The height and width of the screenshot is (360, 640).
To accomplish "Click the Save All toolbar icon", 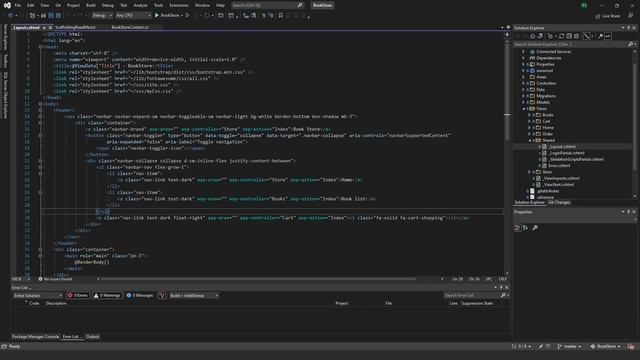I will coord(58,16).
